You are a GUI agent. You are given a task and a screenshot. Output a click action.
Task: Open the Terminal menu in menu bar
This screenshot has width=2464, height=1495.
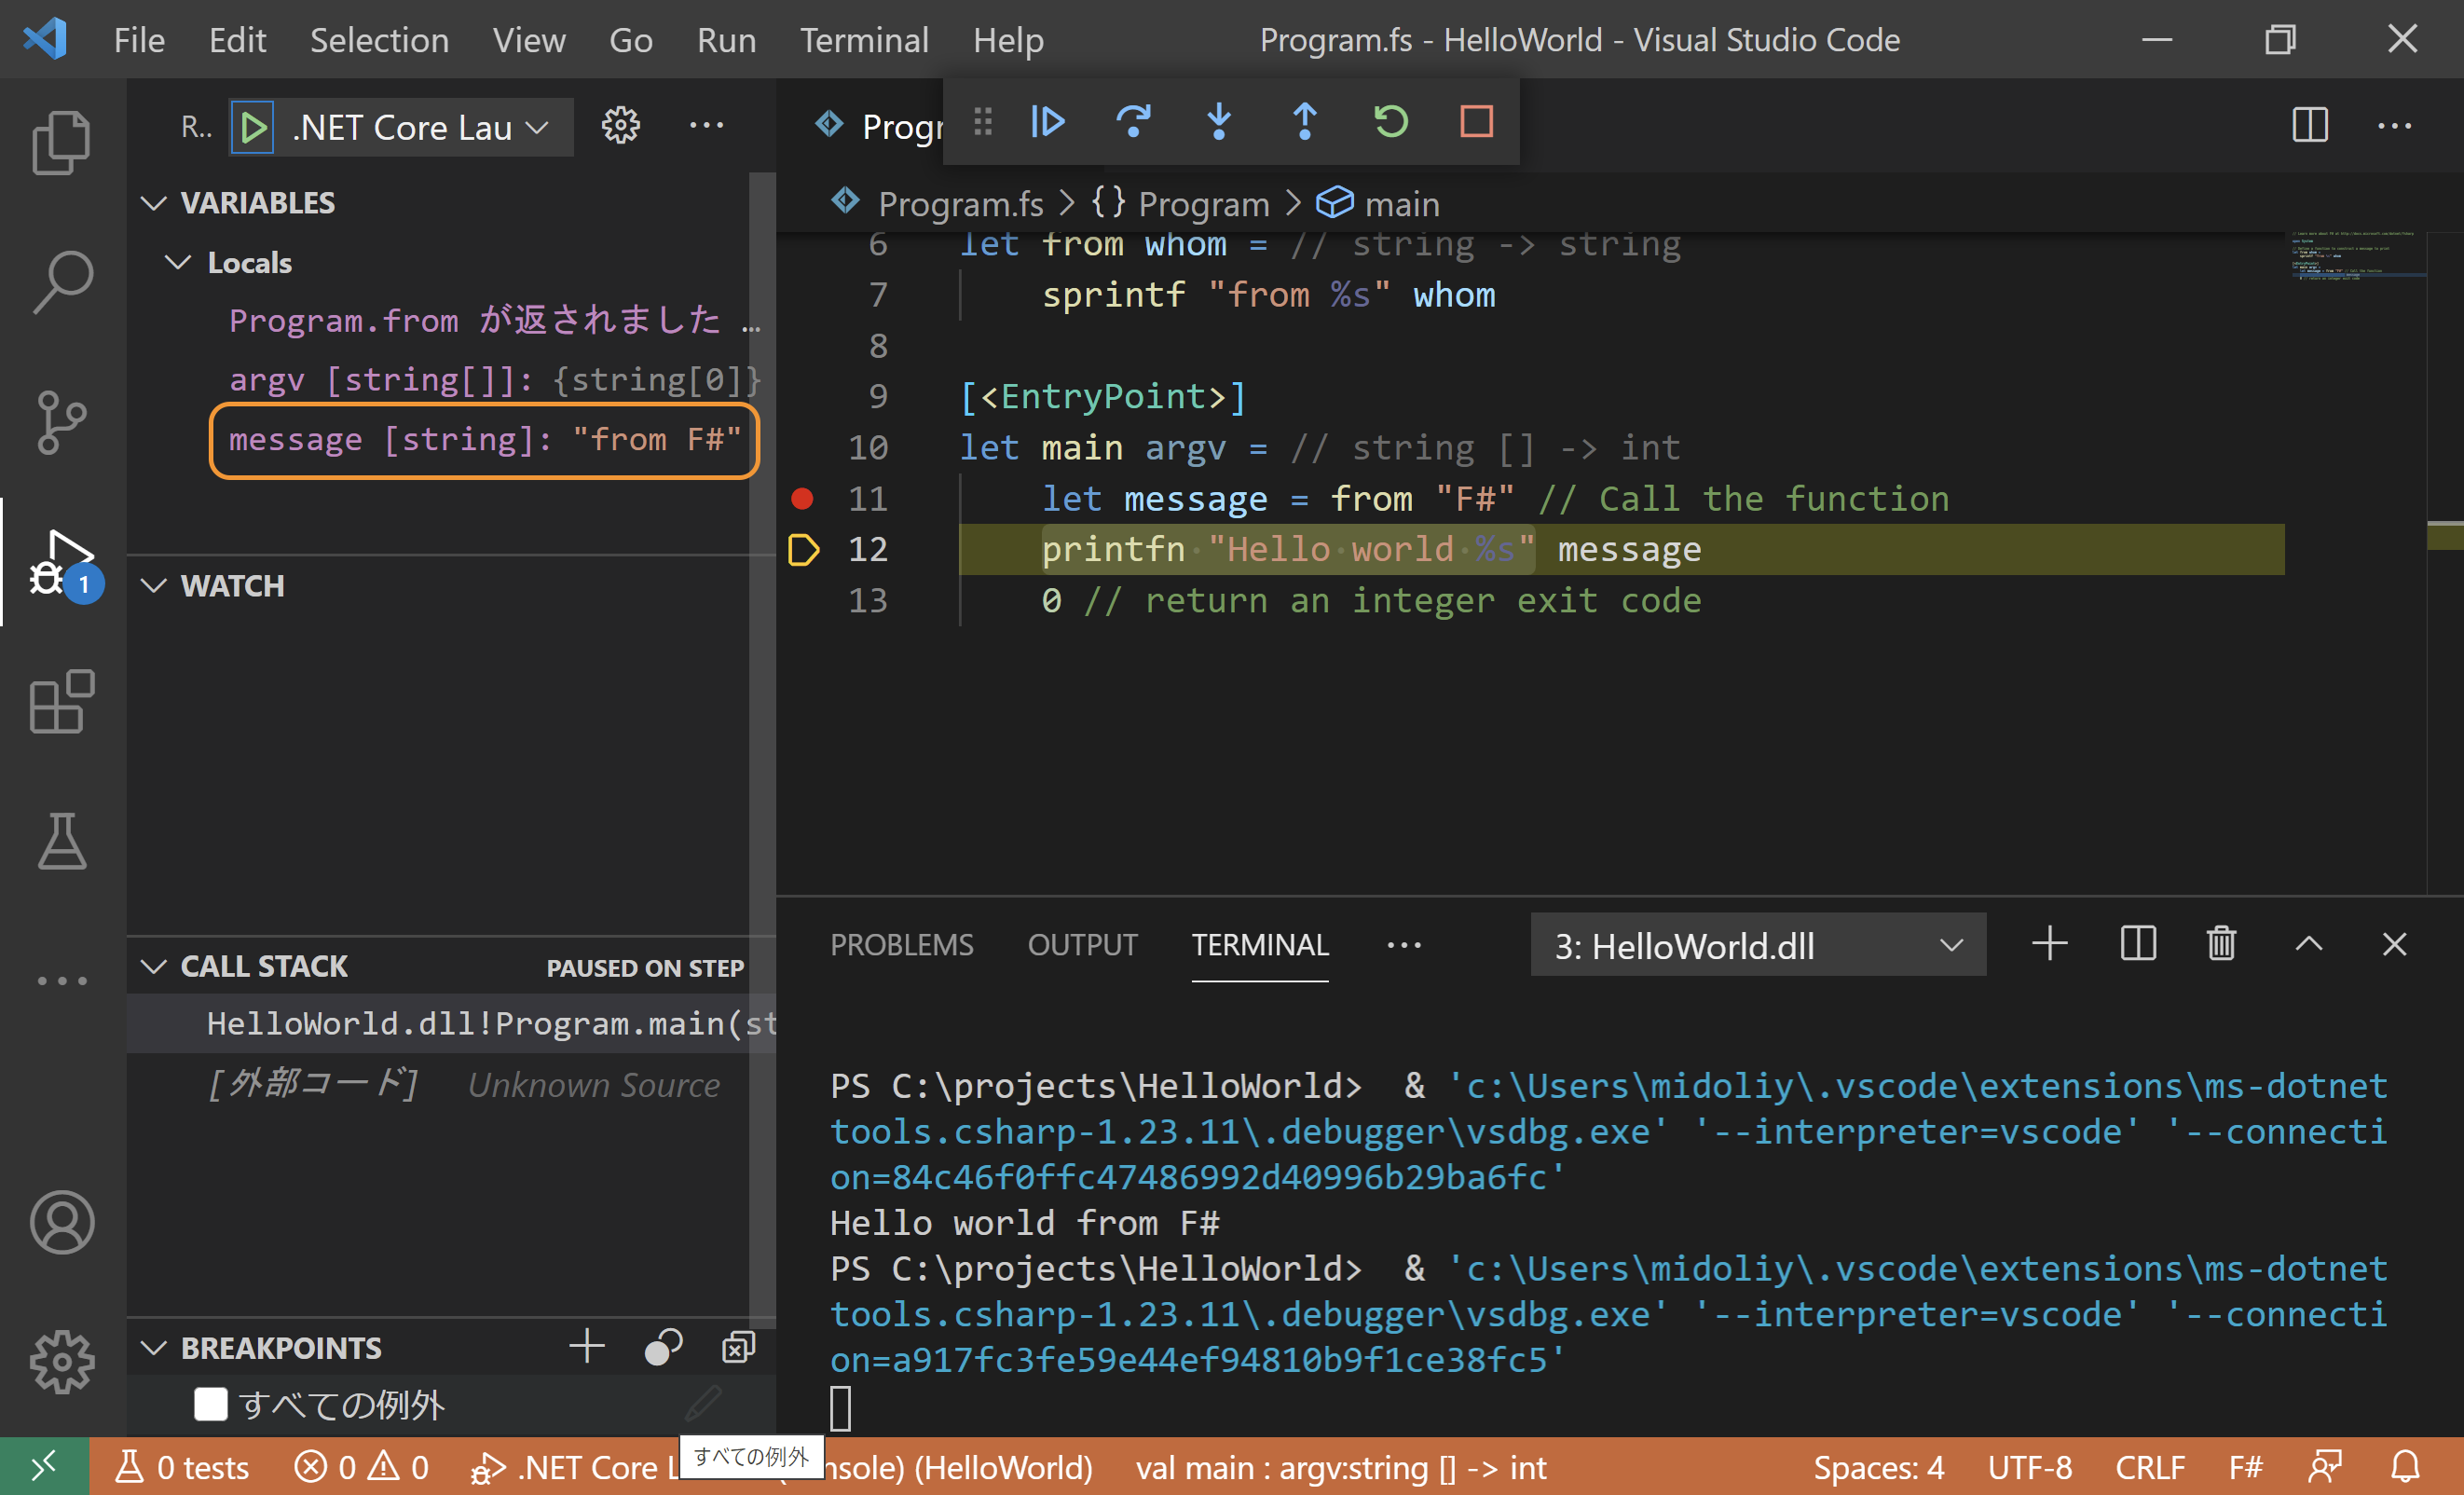click(863, 40)
